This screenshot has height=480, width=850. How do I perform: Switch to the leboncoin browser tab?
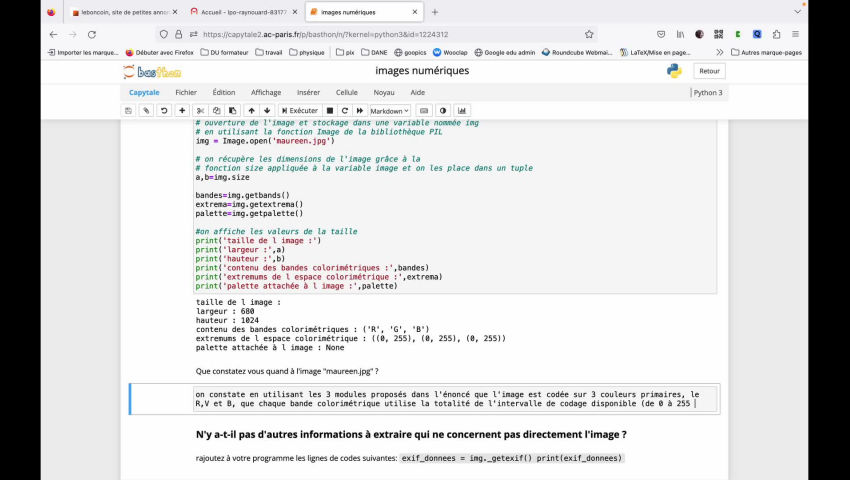122,12
